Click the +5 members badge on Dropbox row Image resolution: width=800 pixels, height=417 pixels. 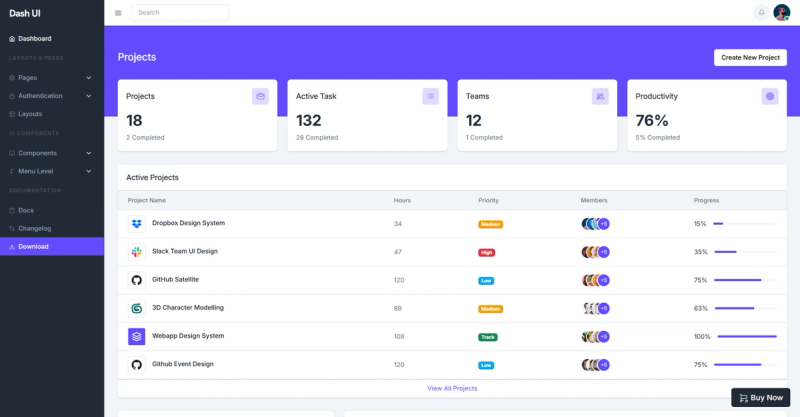604,224
